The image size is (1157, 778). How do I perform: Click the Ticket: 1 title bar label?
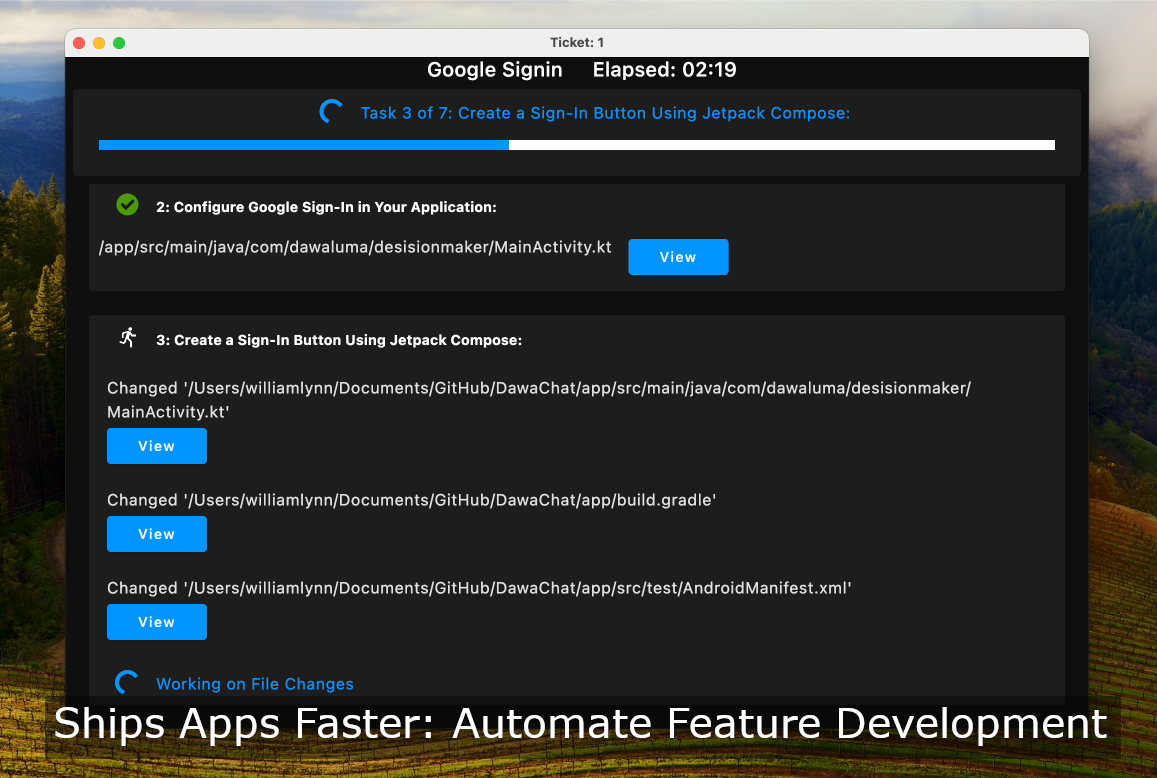tap(577, 43)
